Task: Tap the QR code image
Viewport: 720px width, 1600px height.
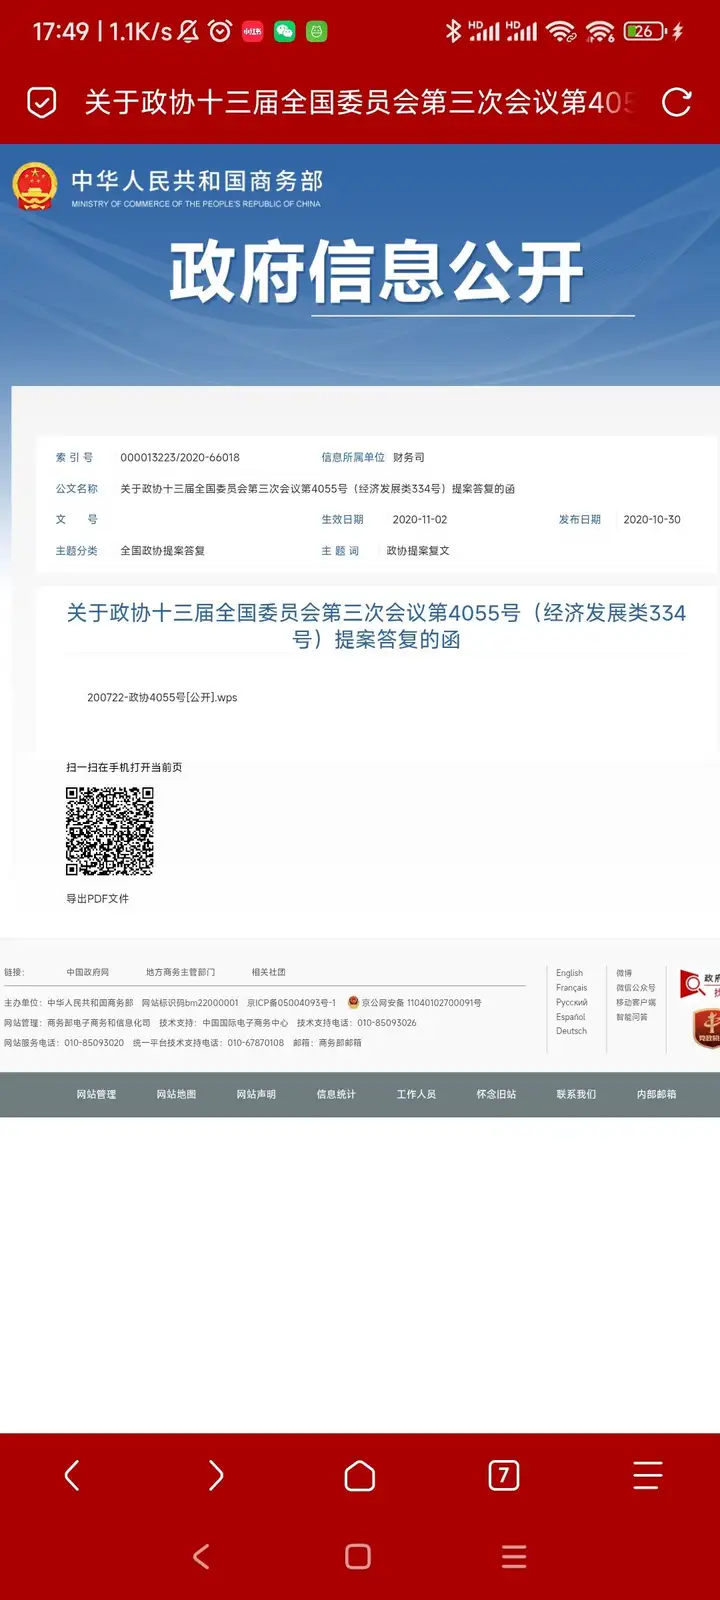Action: click(x=110, y=831)
